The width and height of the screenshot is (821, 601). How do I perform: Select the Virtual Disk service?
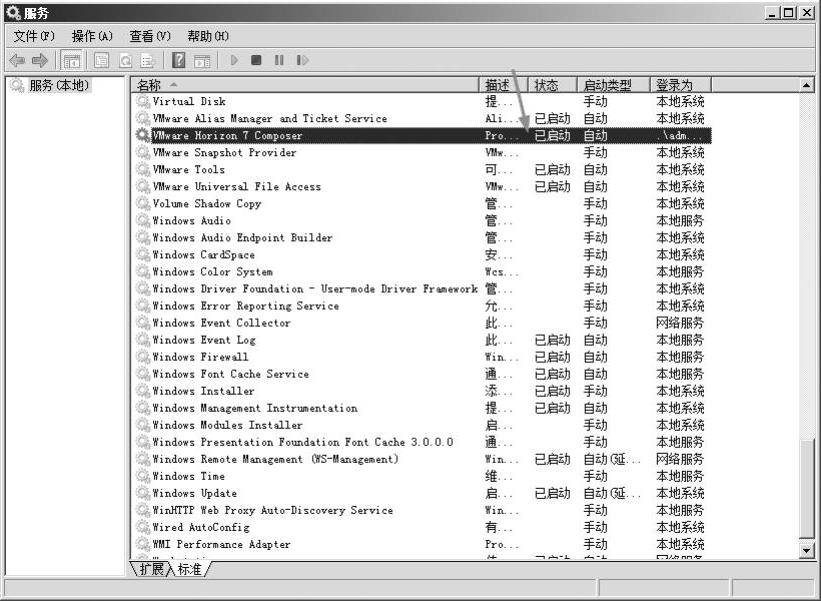pos(421,102)
